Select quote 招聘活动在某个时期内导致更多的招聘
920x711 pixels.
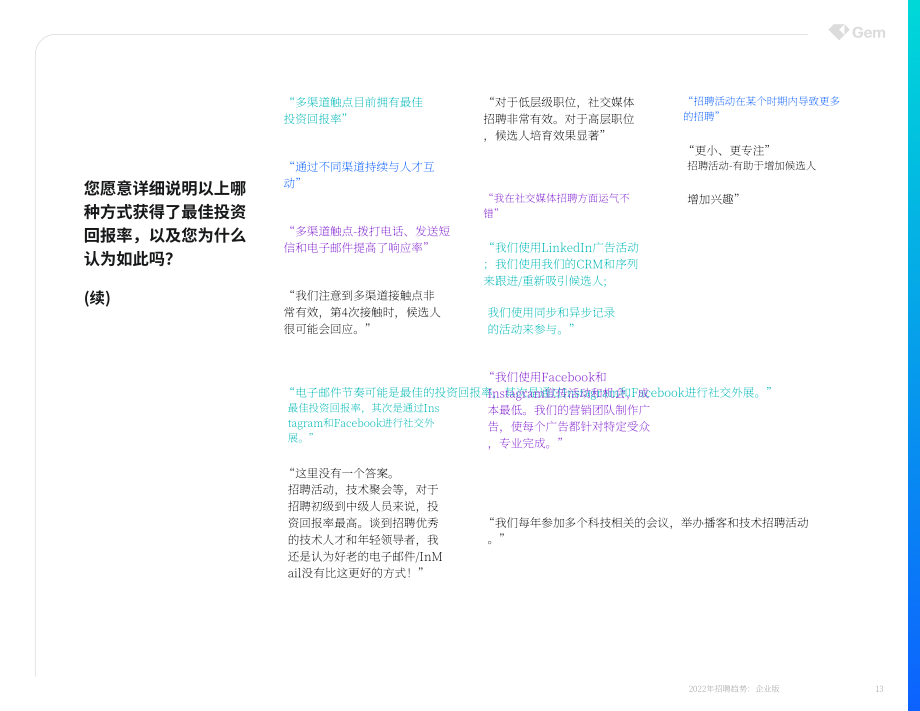(762, 109)
